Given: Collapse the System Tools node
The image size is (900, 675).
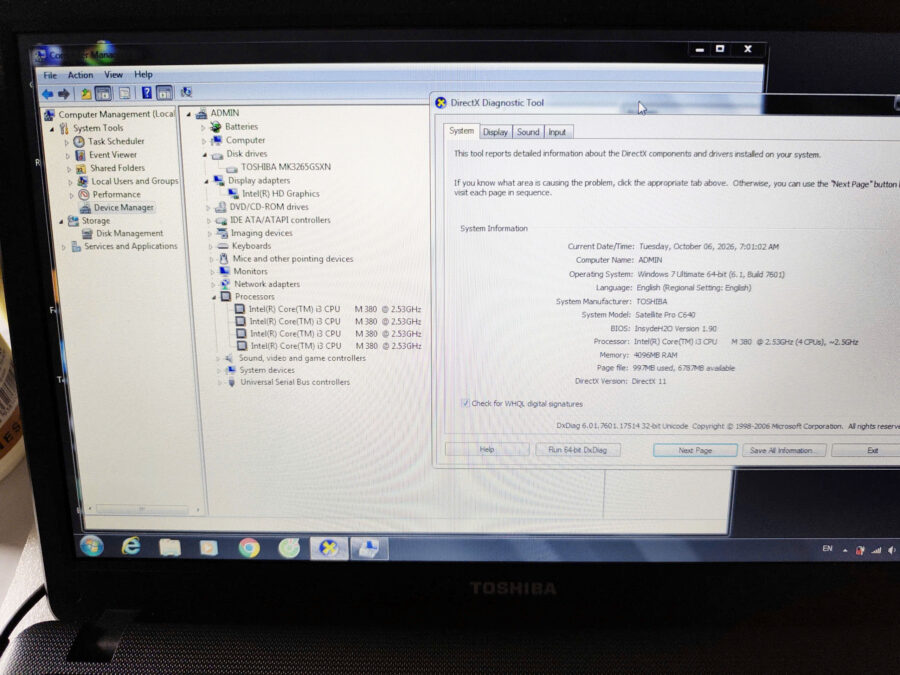Looking at the screenshot, I should coord(52,129).
